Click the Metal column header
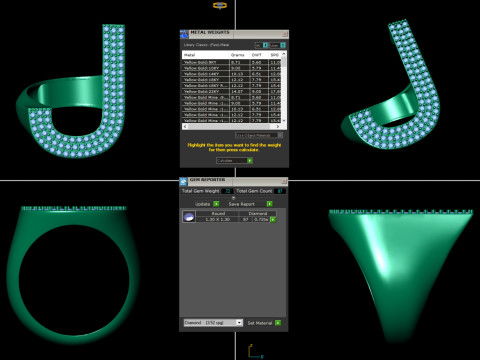The image size is (480, 360). pos(206,55)
